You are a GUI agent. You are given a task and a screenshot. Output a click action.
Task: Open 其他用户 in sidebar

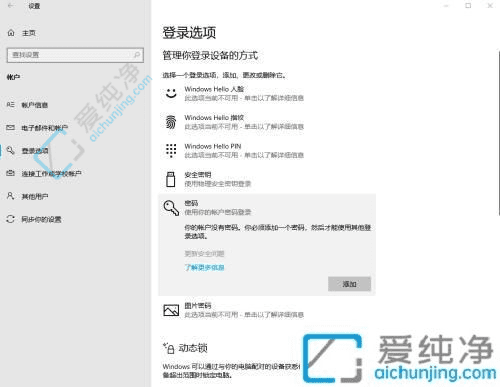click(x=35, y=196)
